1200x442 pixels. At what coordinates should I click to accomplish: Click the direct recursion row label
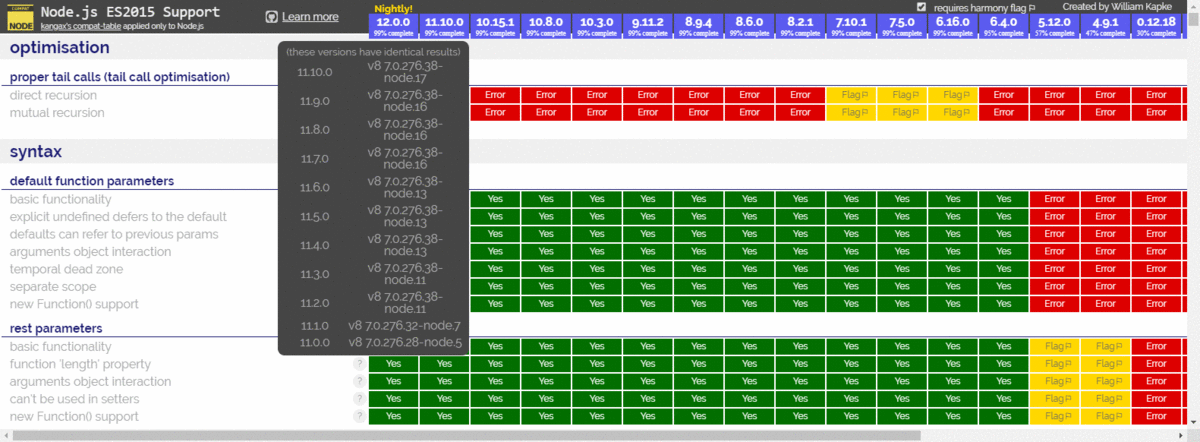point(53,95)
